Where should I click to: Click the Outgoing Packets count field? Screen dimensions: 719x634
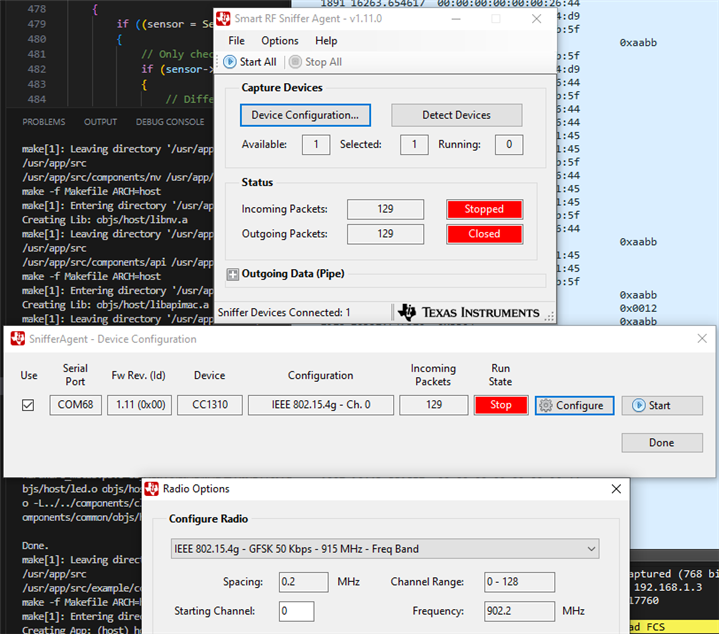(385, 234)
